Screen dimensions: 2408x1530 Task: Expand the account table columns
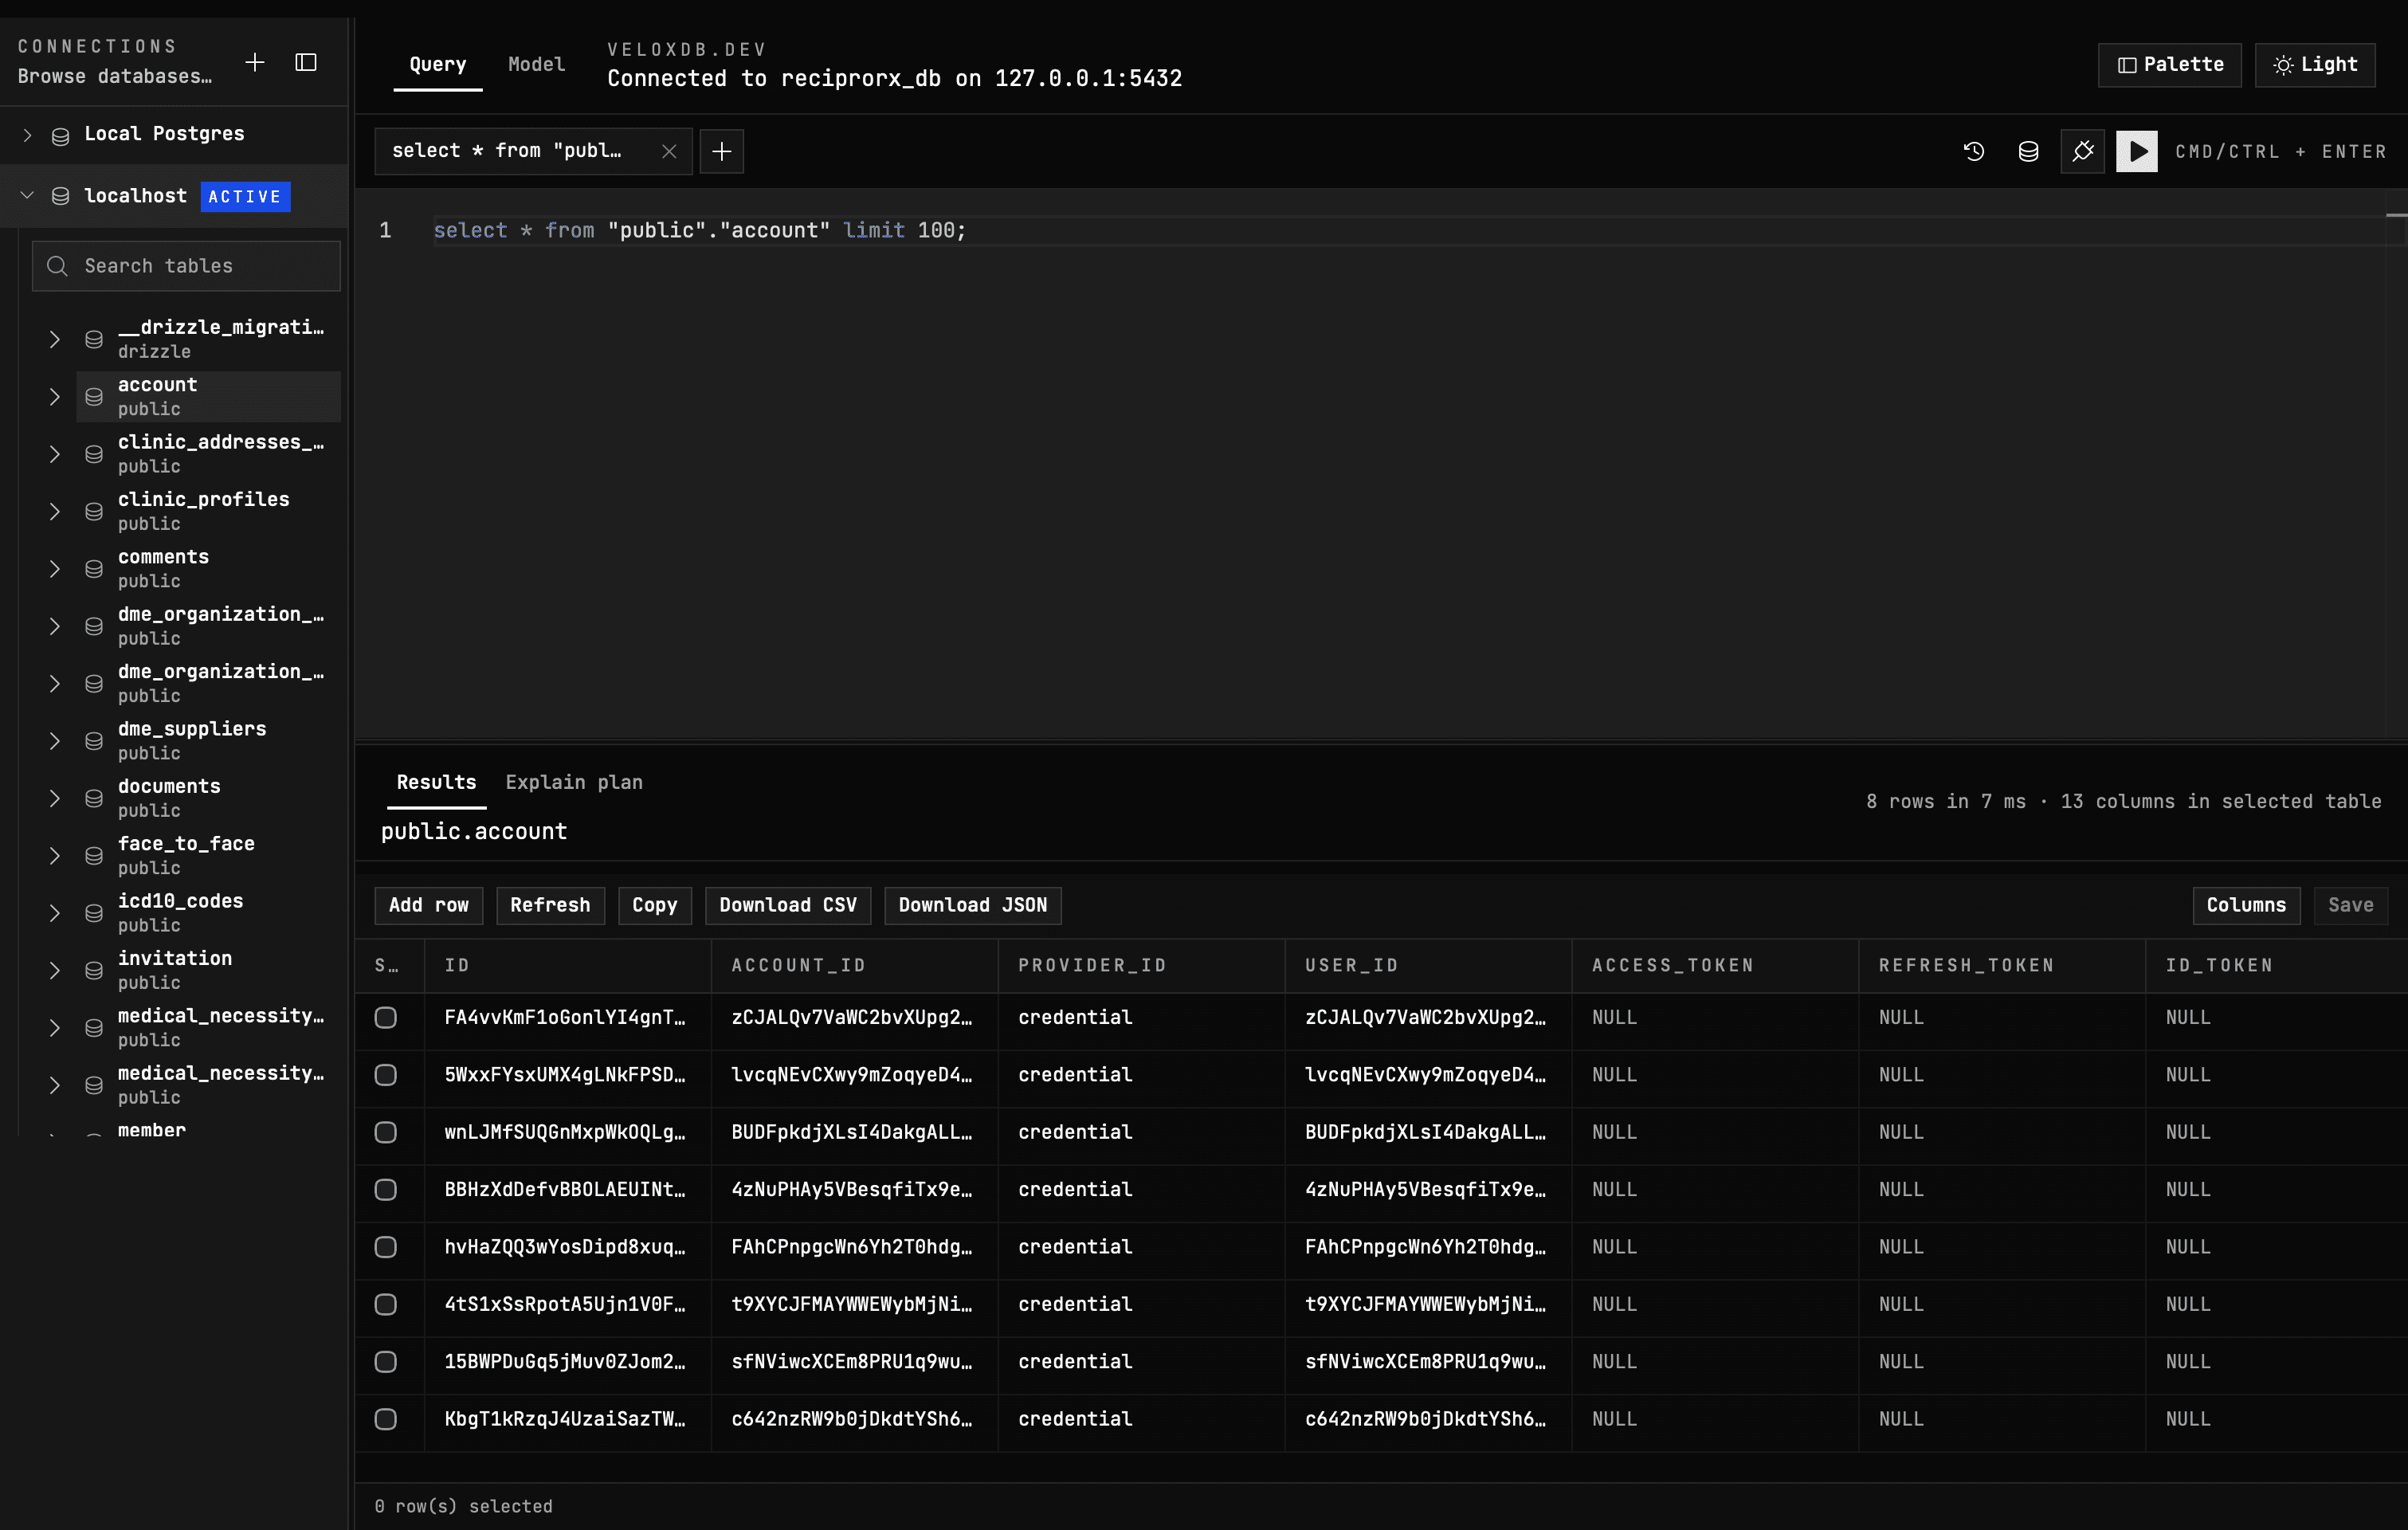pyautogui.click(x=55, y=396)
